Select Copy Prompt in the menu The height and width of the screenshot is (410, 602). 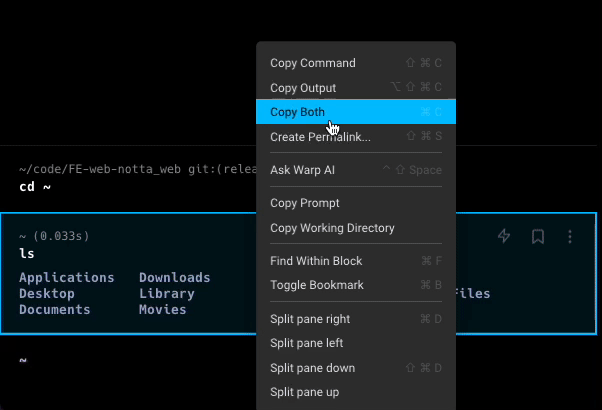(305, 203)
